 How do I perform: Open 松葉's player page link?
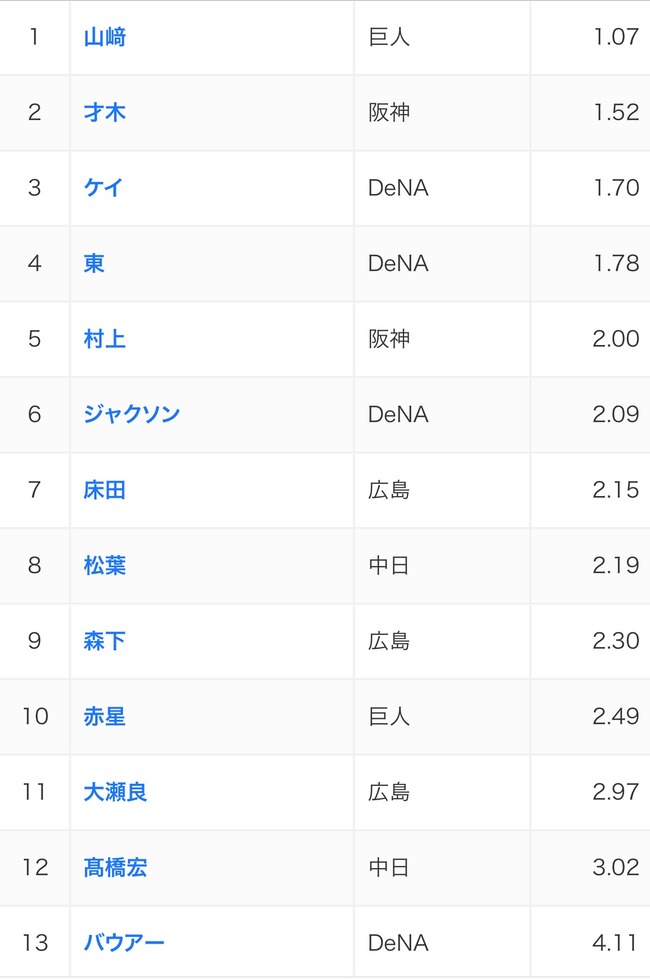pyautogui.click(x=106, y=565)
